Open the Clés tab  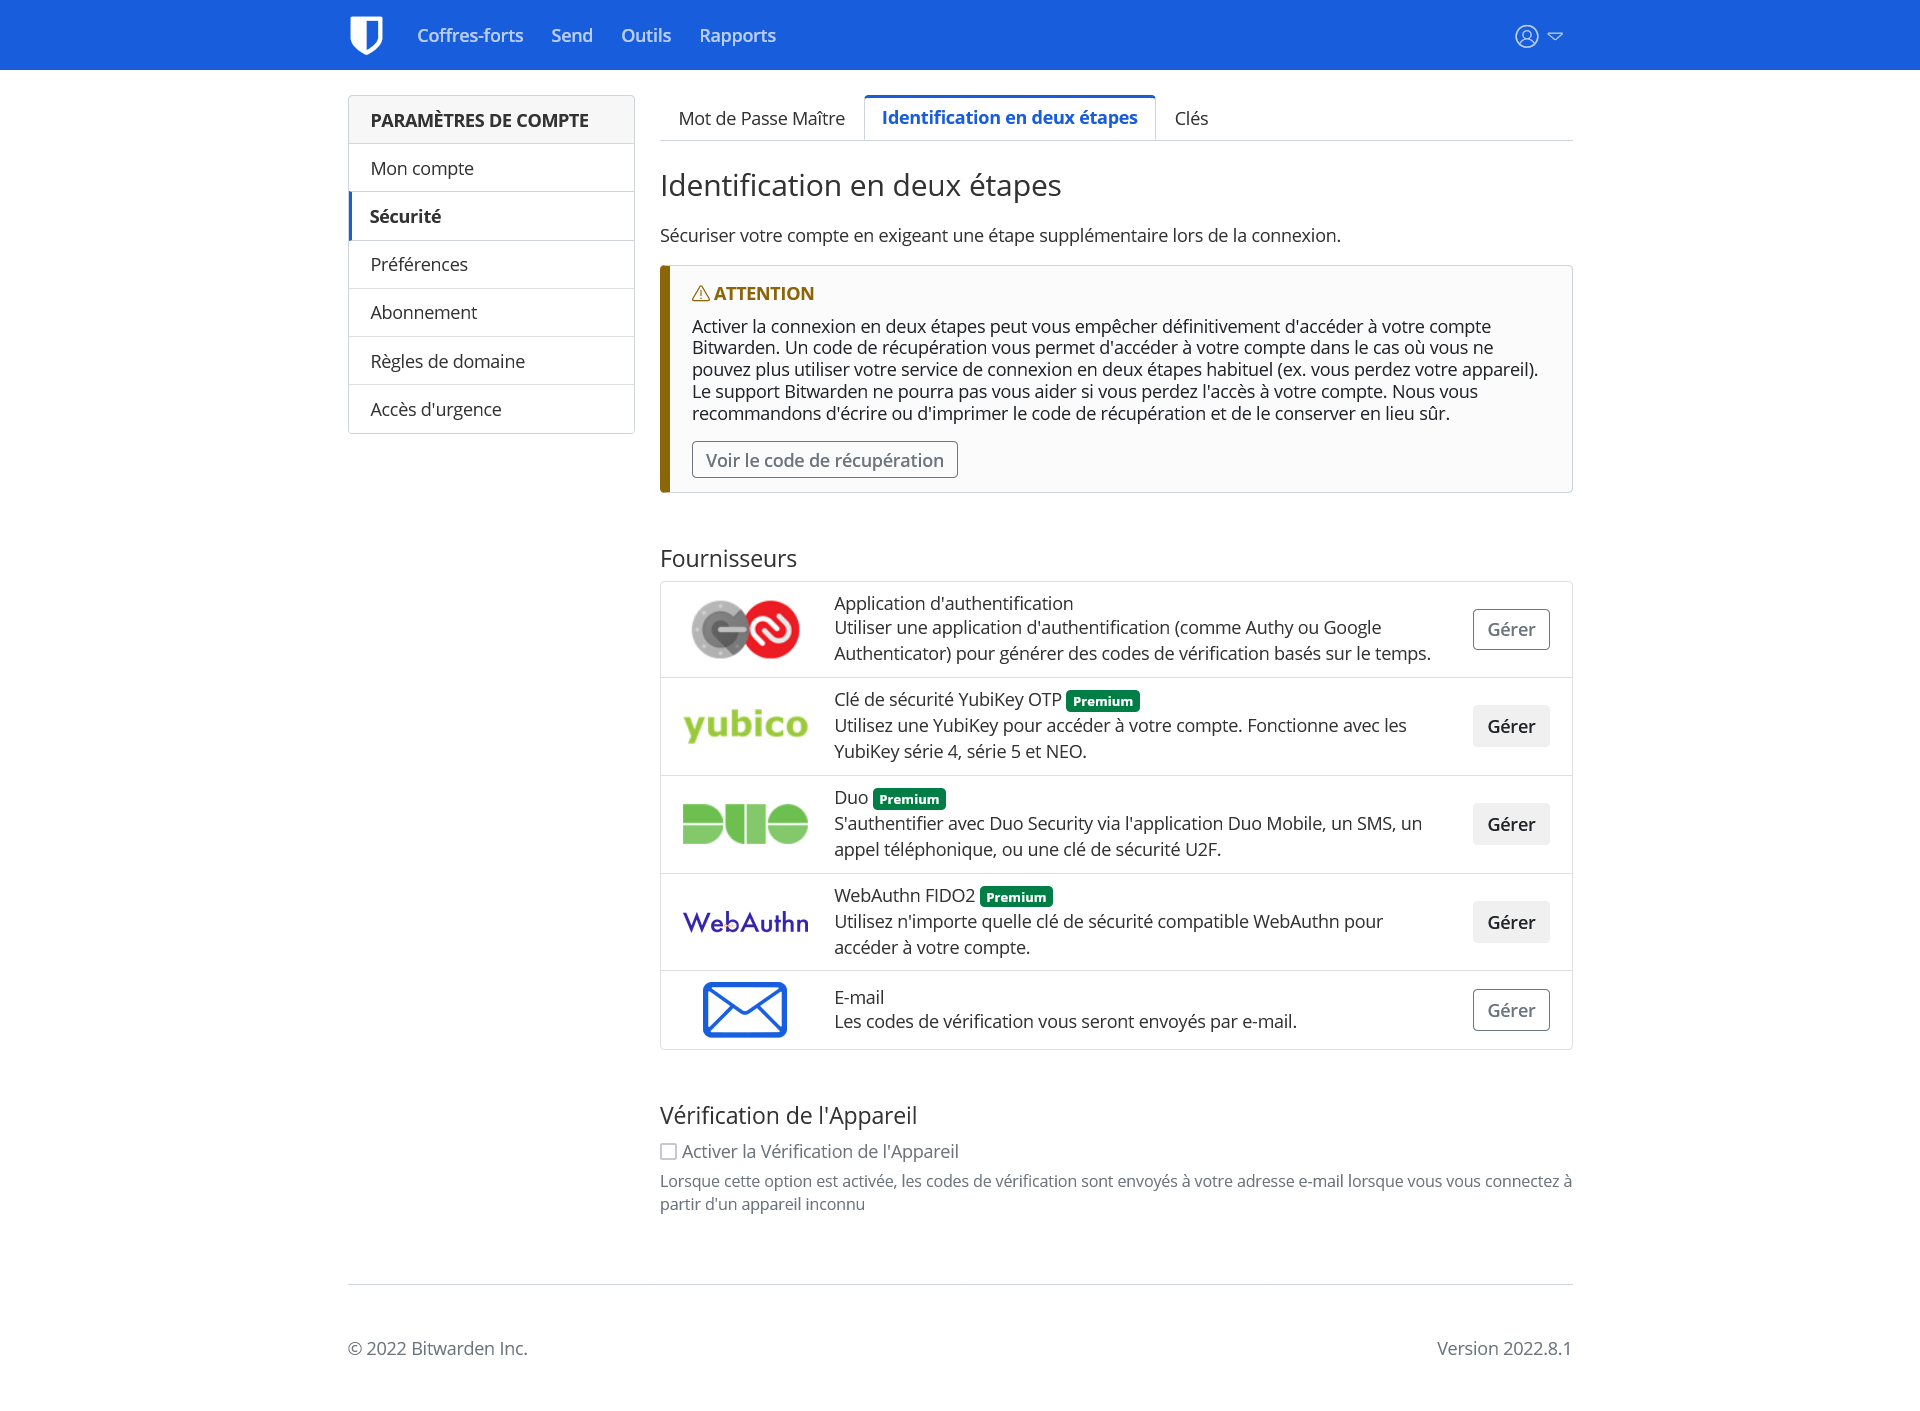(1190, 118)
